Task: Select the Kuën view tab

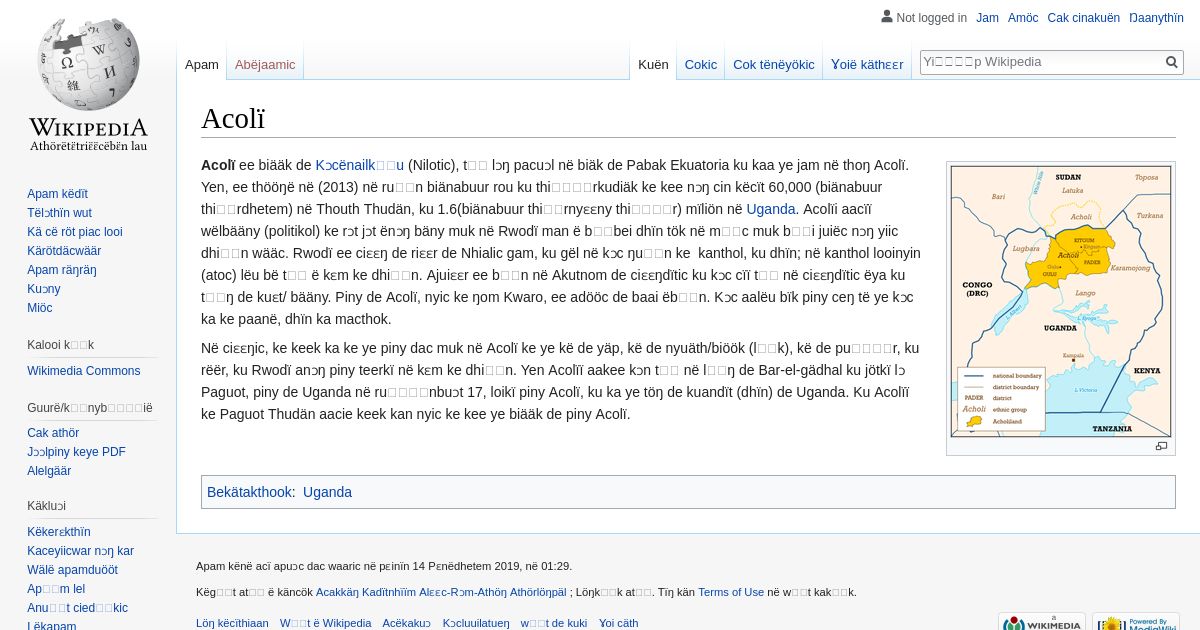Action: point(653,64)
